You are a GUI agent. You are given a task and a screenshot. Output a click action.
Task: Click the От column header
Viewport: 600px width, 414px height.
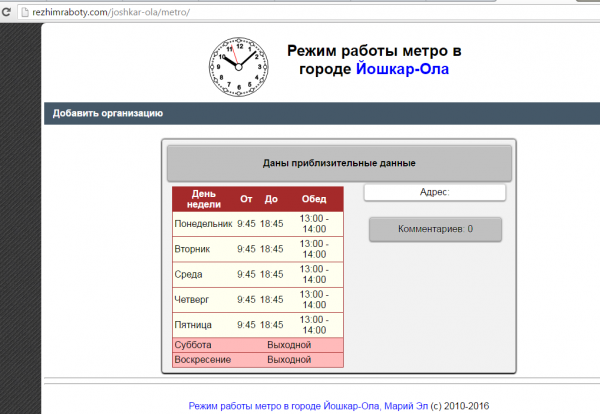246,198
